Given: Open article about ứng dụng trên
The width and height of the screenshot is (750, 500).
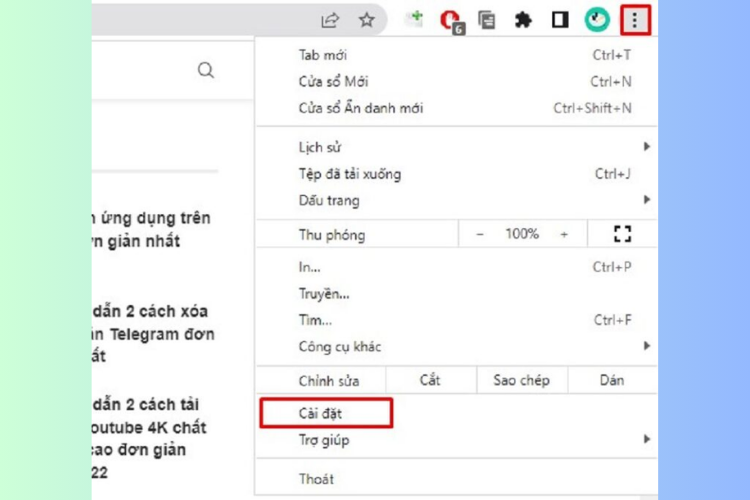Looking at the screenshot, I should [x=151, y=229].
